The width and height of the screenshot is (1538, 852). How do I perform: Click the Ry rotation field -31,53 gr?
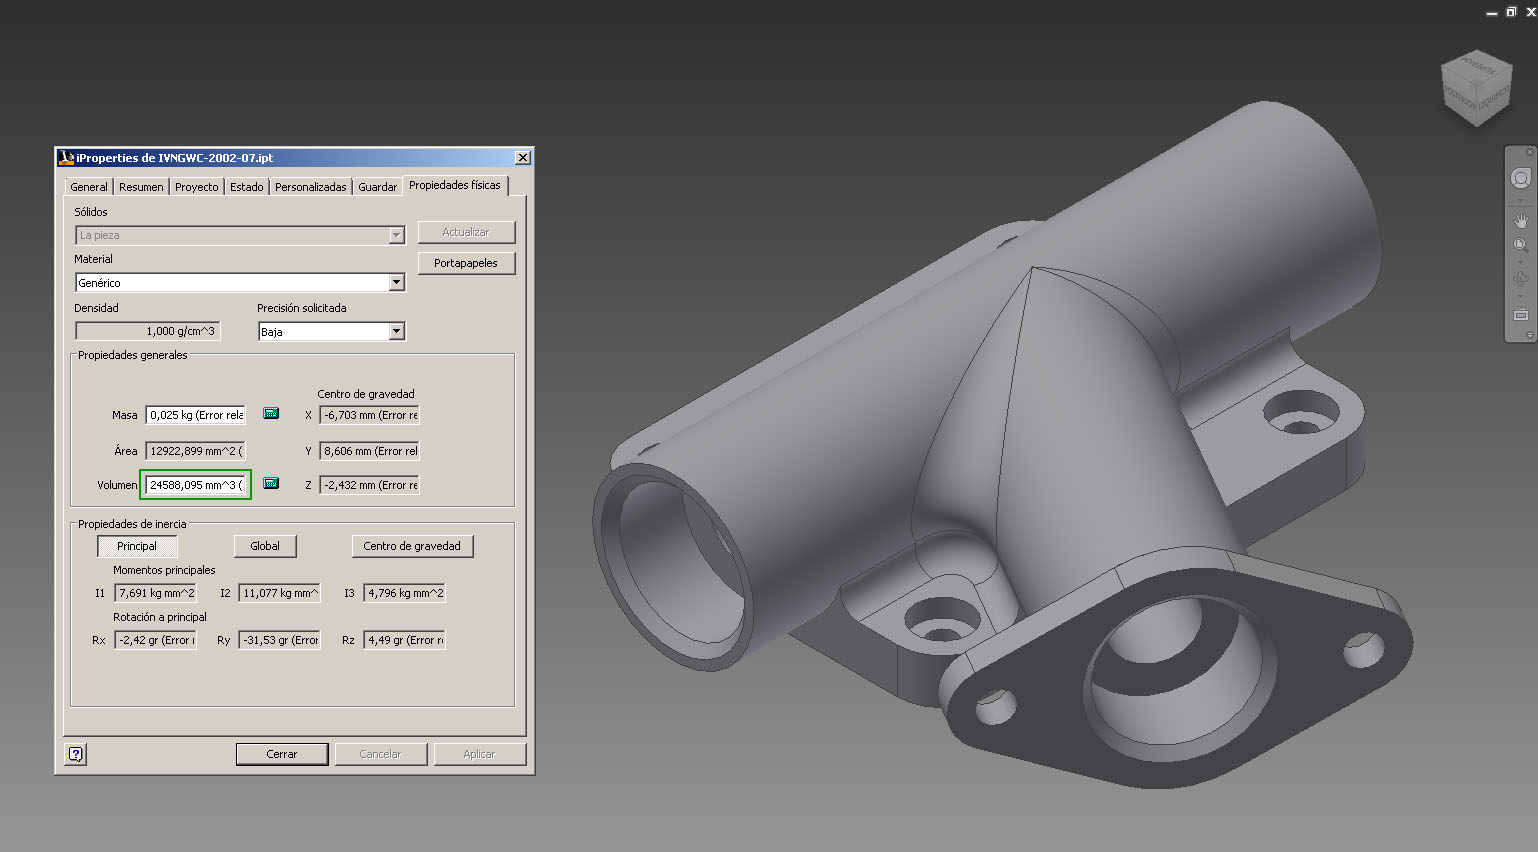click(279, 640)
